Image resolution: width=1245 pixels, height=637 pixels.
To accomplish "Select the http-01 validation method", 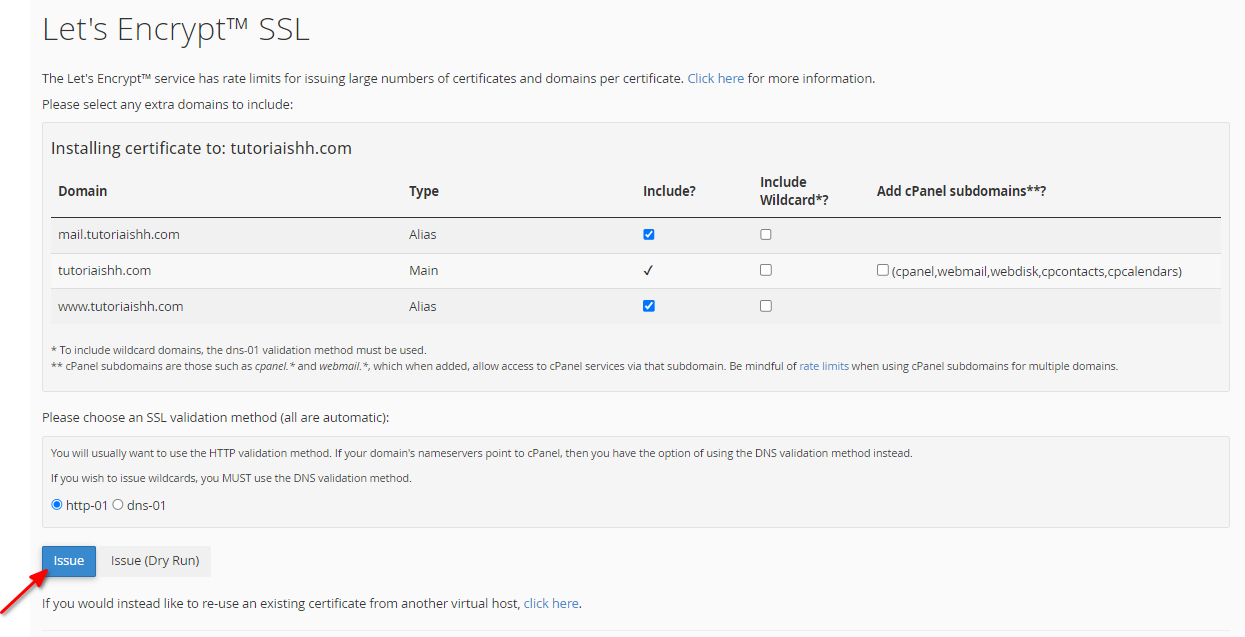I will tap(57, 505).
